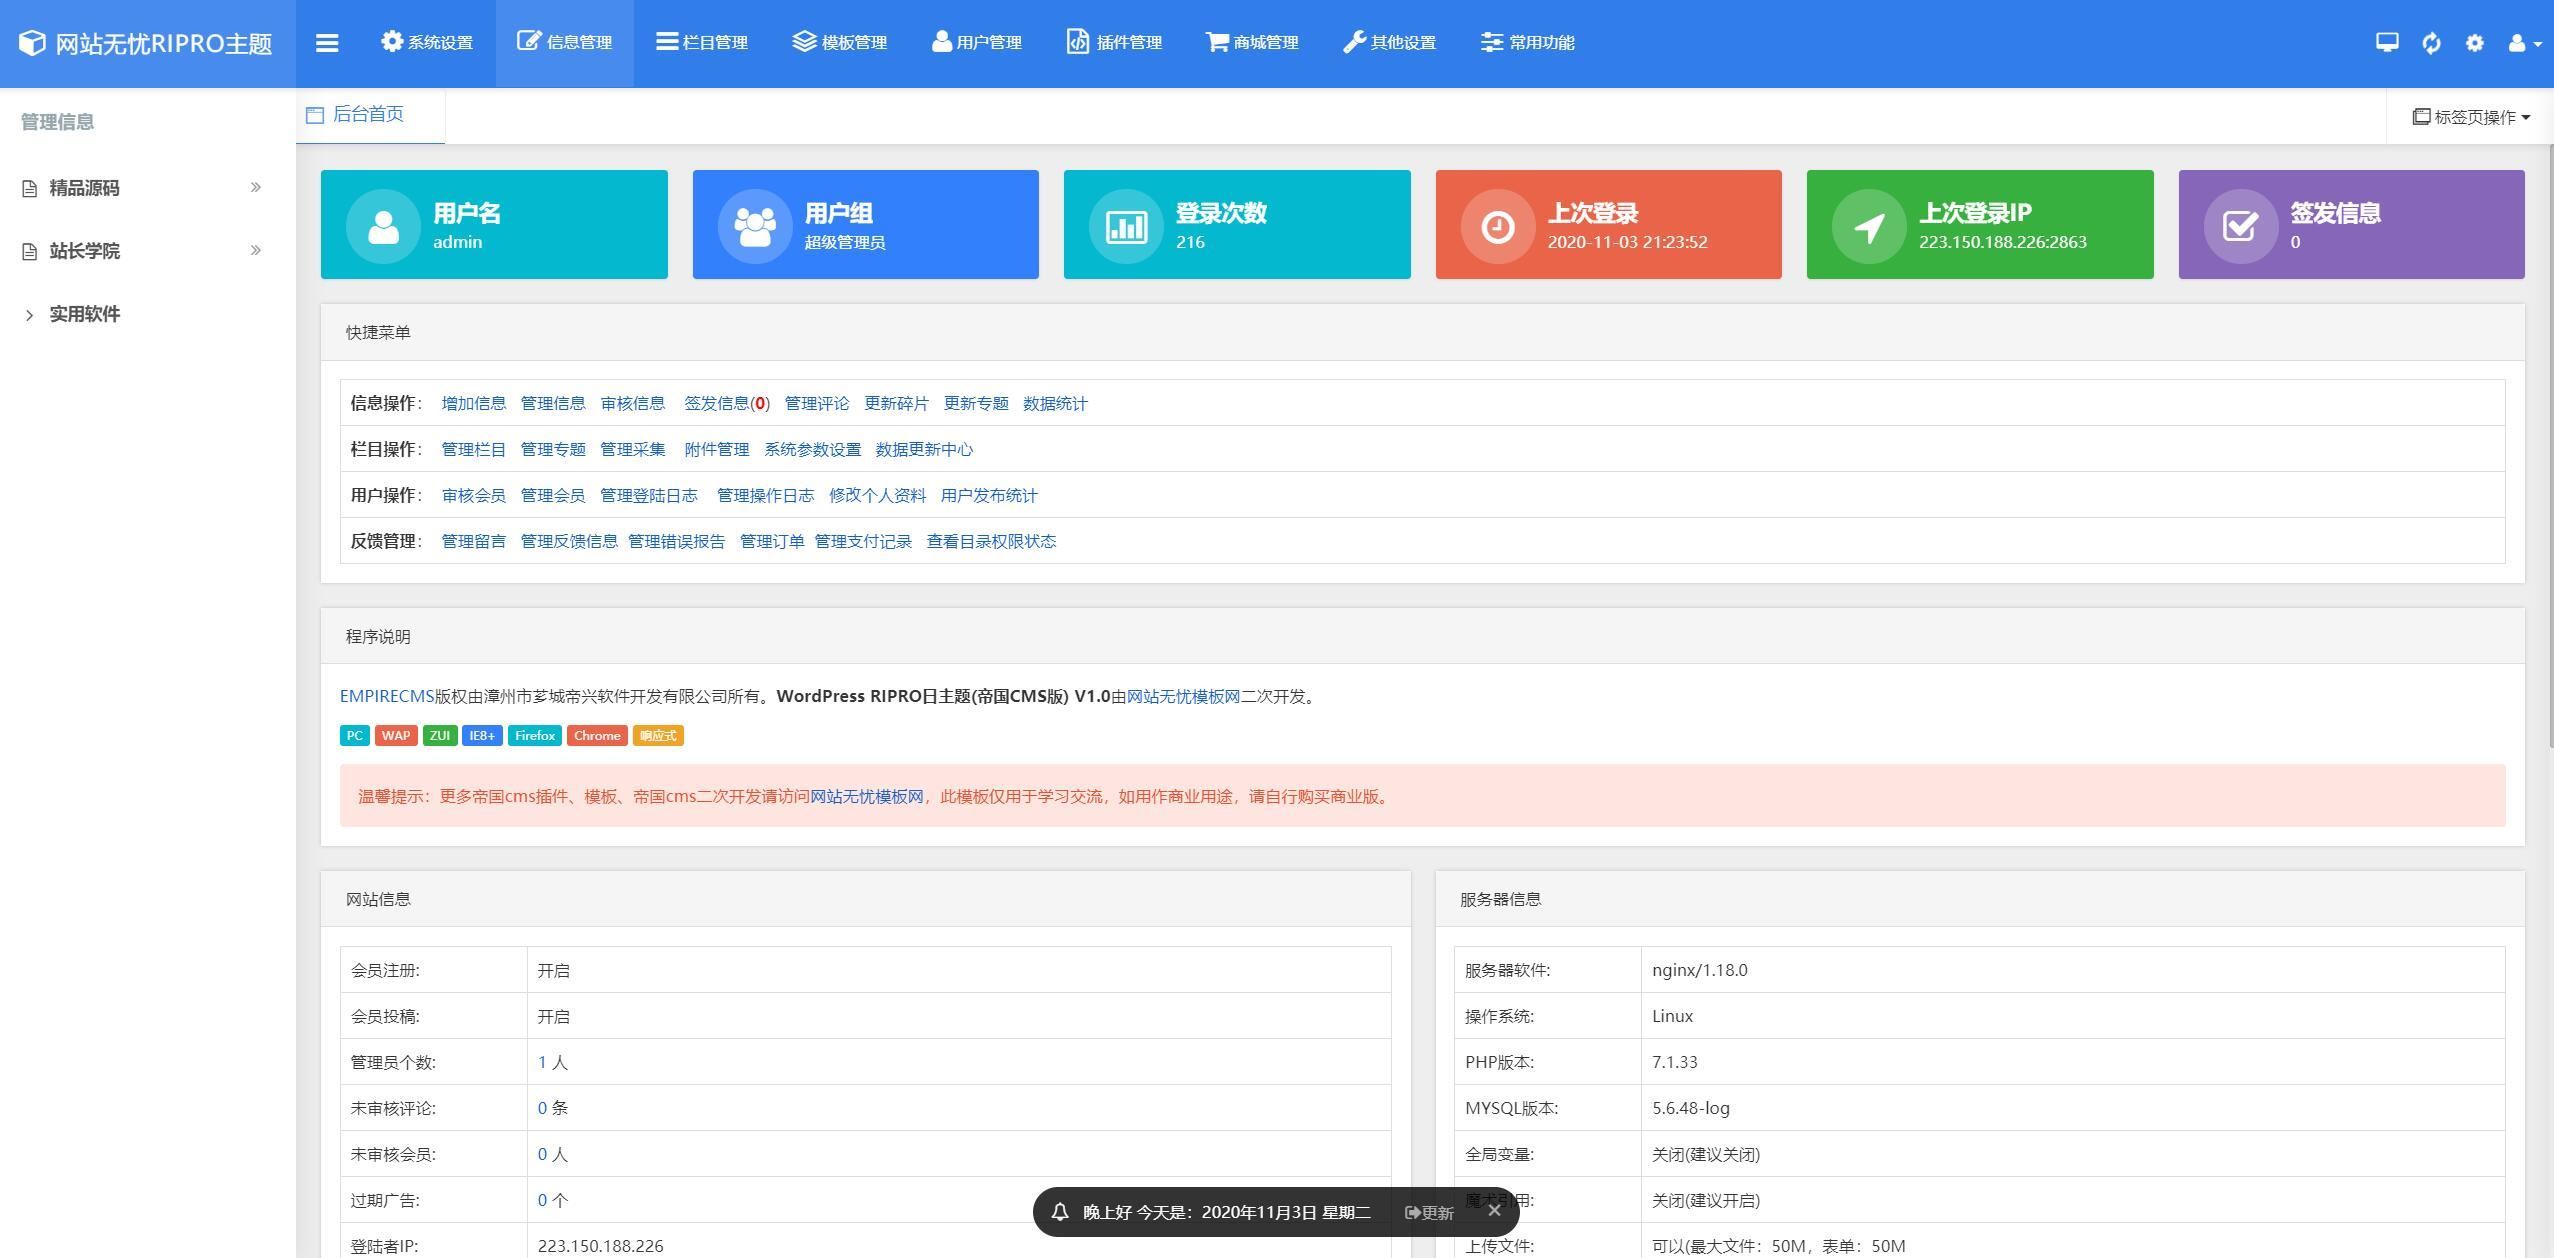The height and width of the screenshot is (1258, 2554).
Task: Expand the 精品源码 double-chevron
Action: (256, 187)
